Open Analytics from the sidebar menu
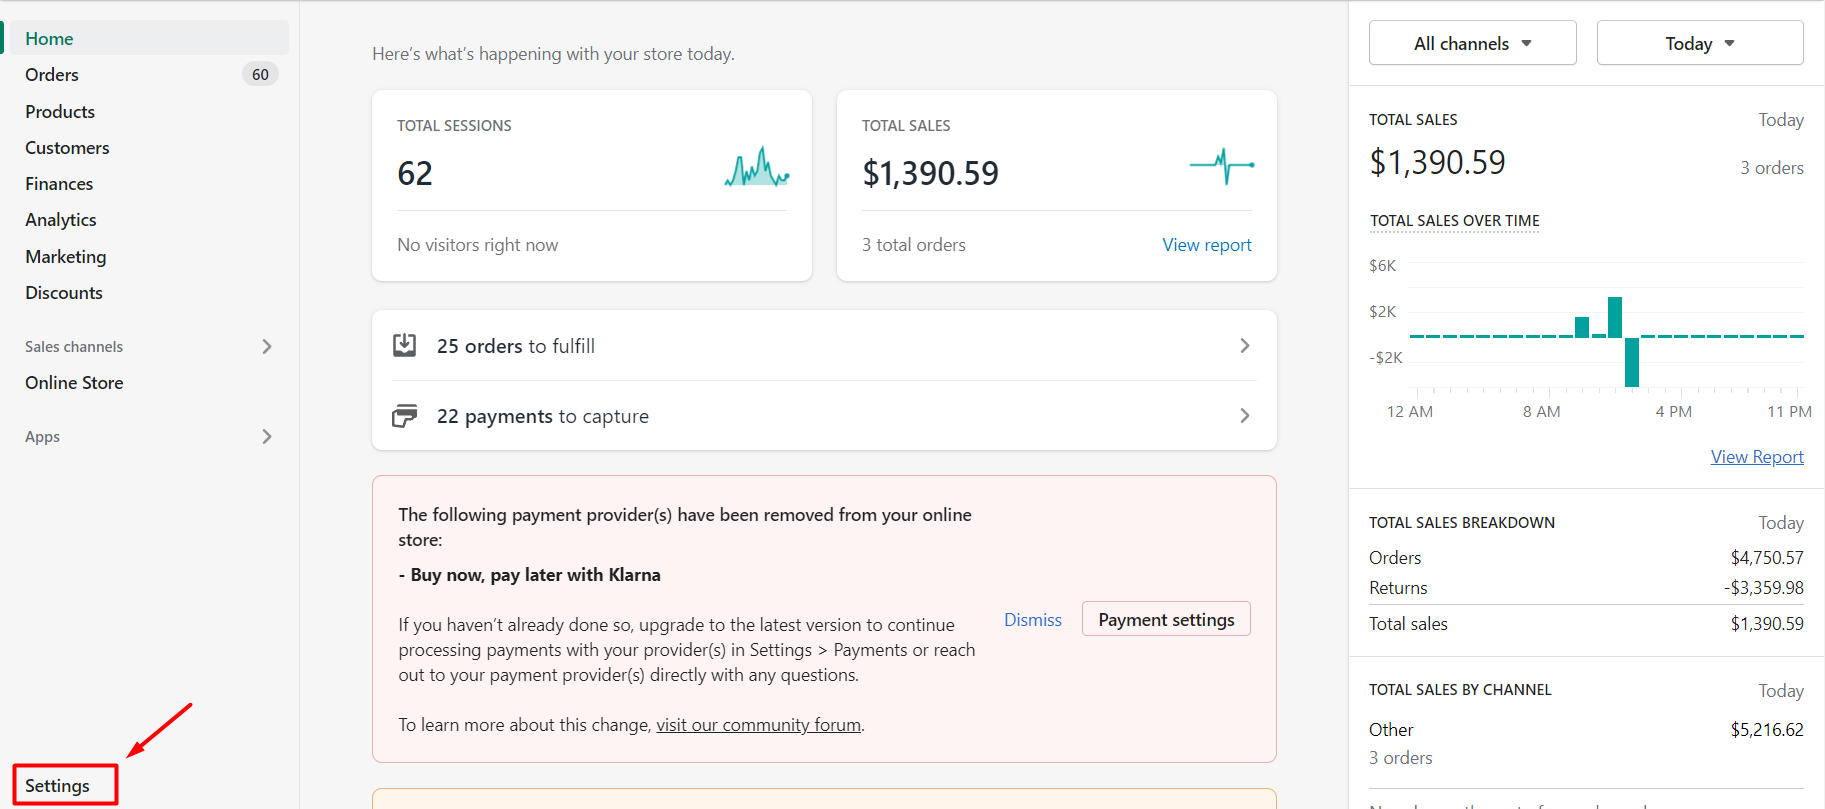 coord(61,220)
